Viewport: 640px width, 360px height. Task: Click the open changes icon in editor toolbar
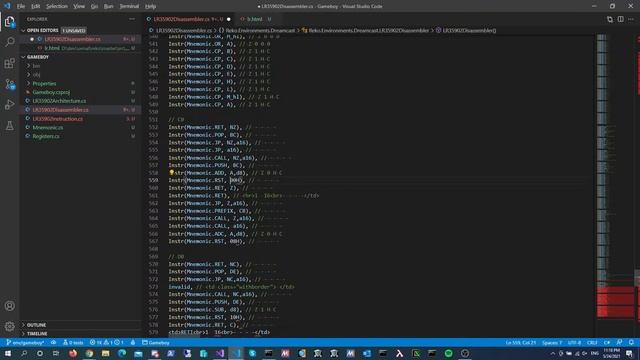point(610,19)
